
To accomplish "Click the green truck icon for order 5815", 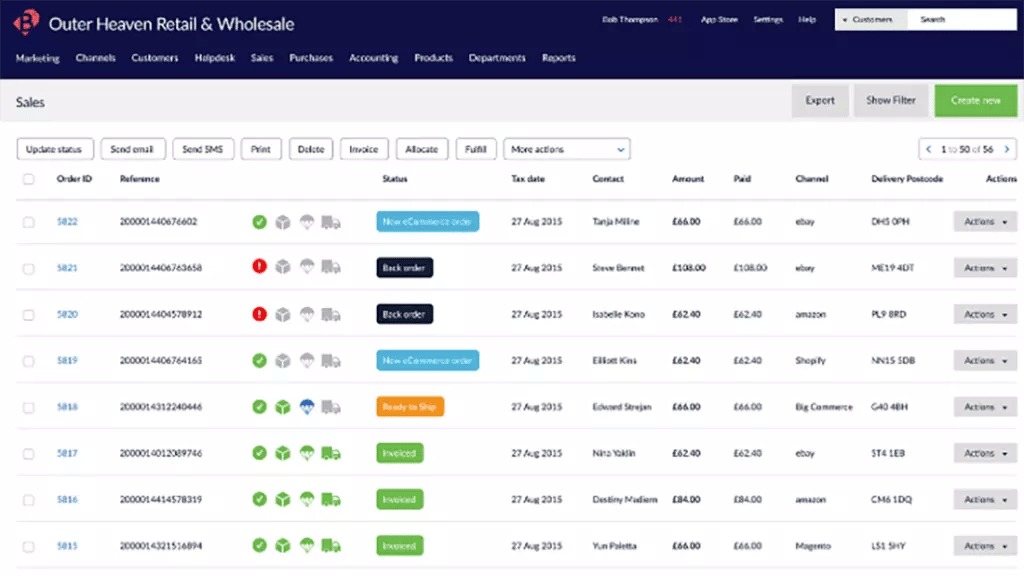I will coord(331,546).
